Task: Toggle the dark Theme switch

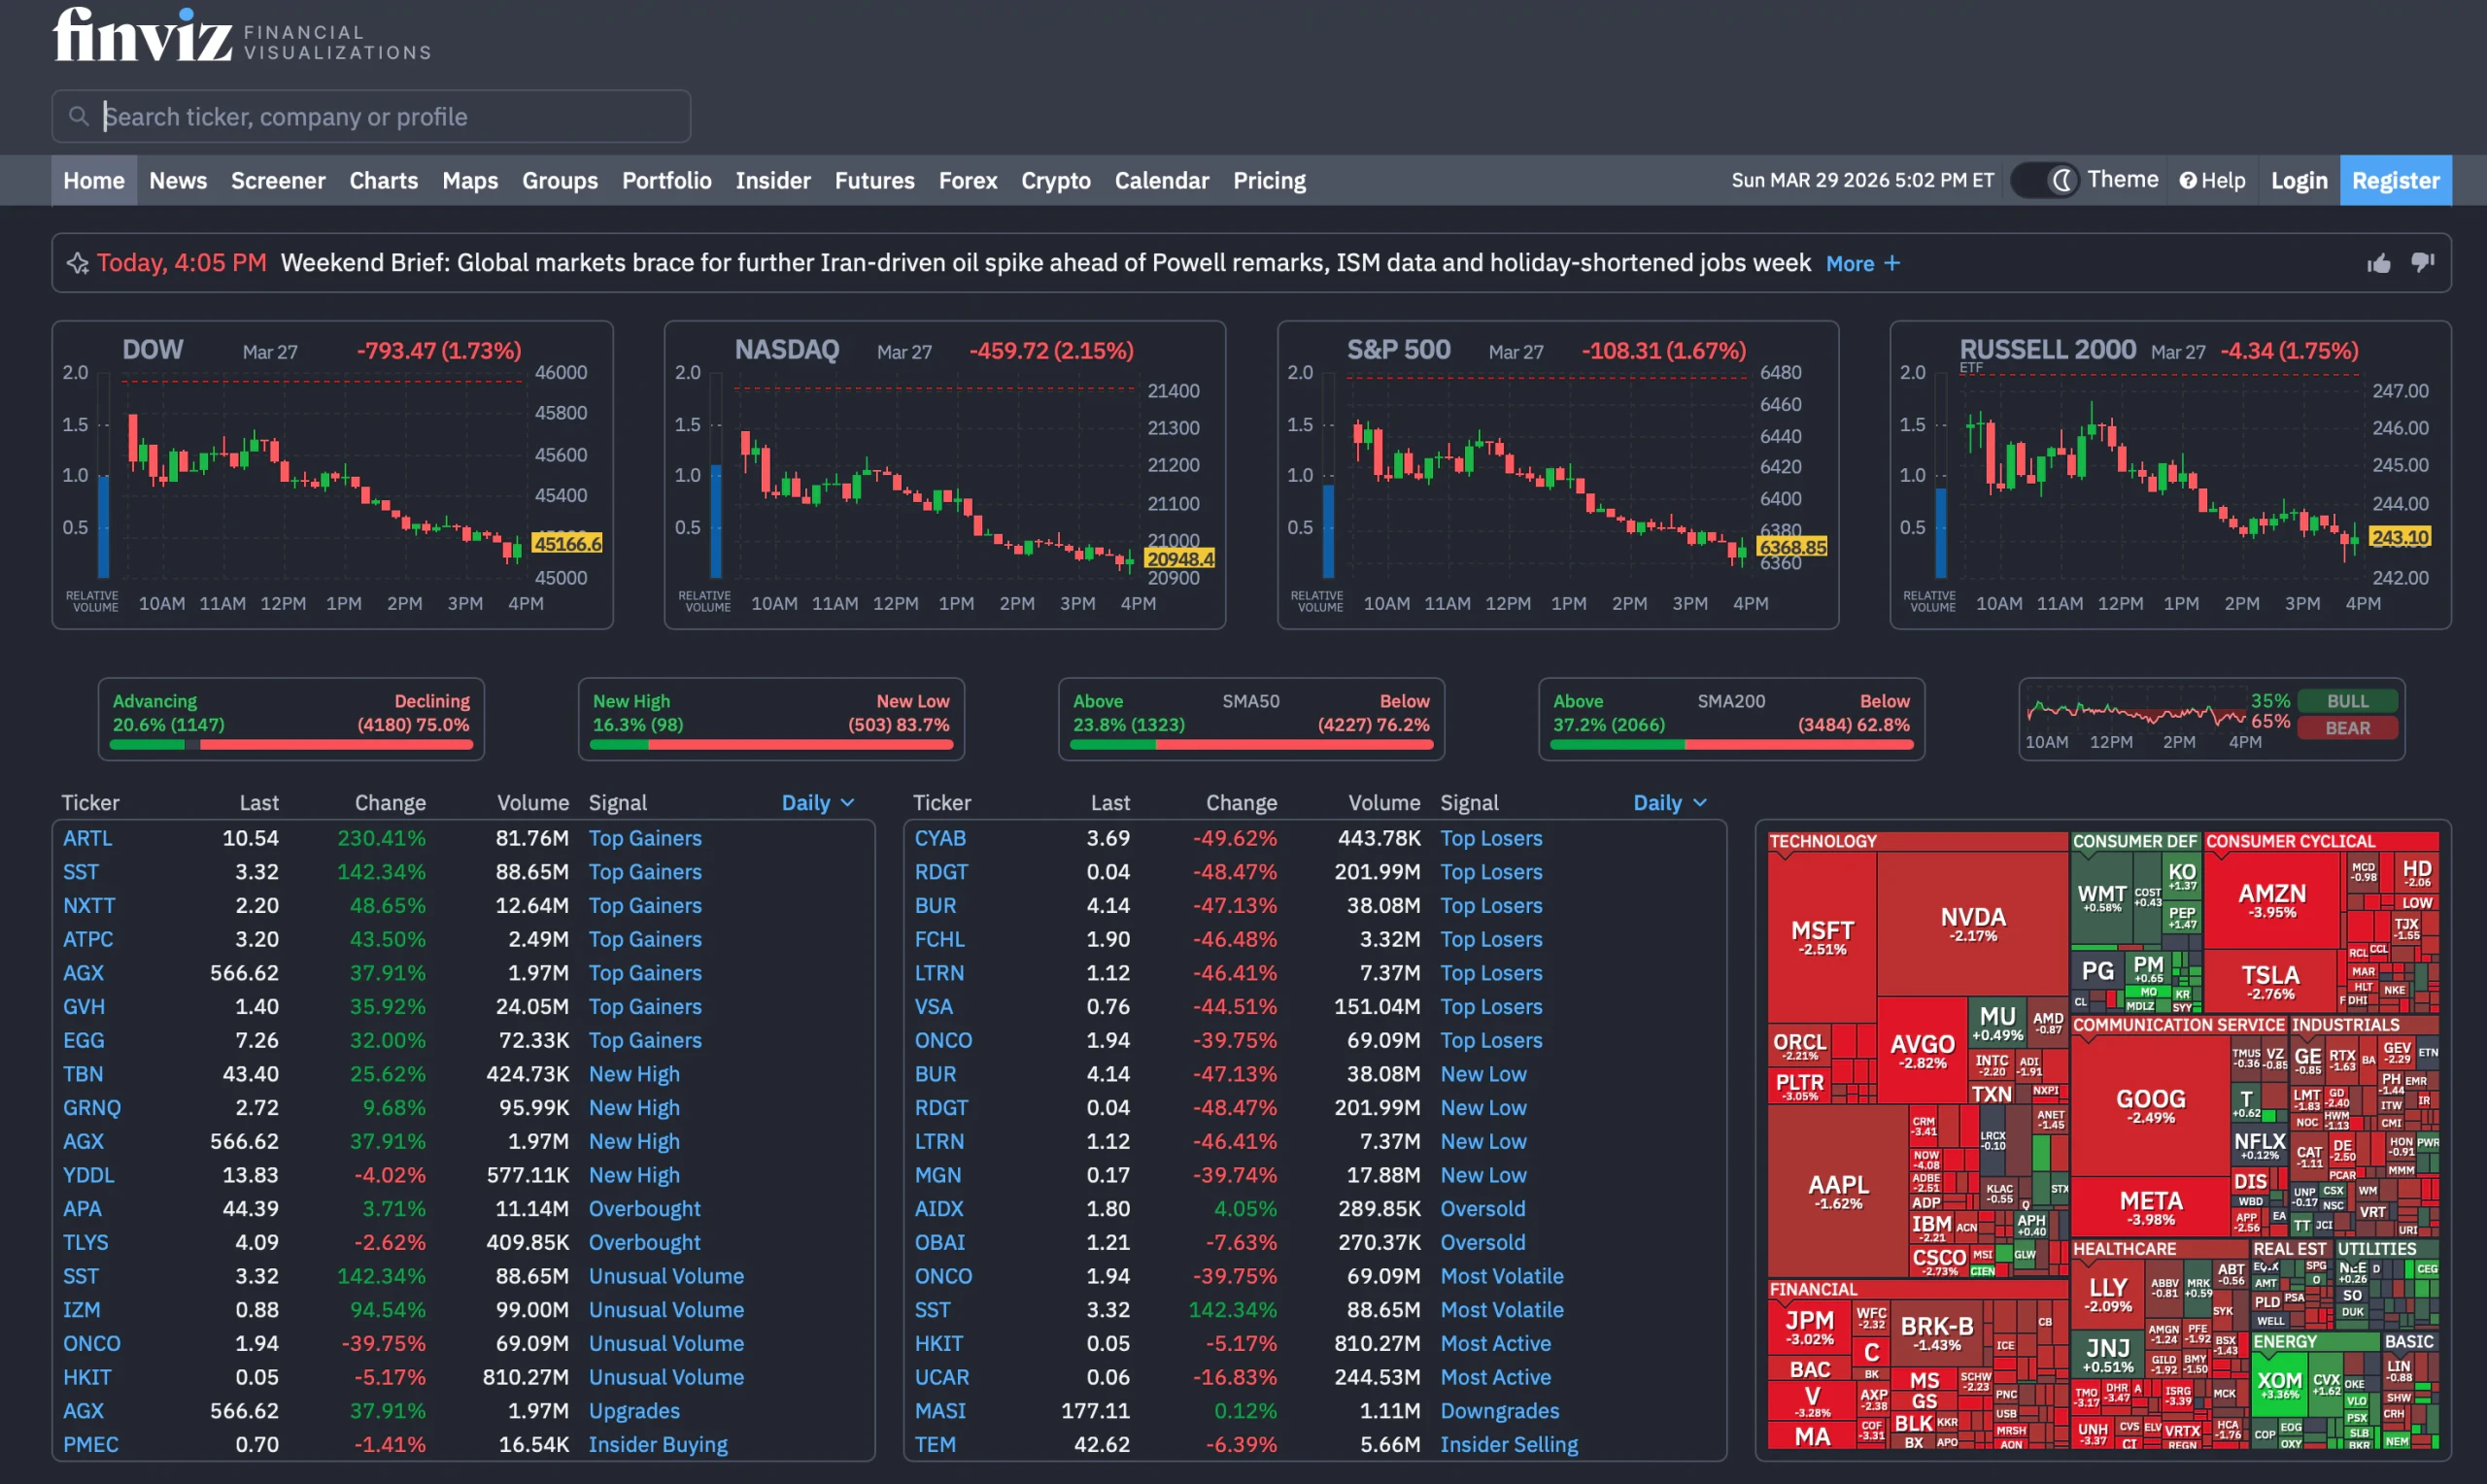Action: (x=2044, y=180)
